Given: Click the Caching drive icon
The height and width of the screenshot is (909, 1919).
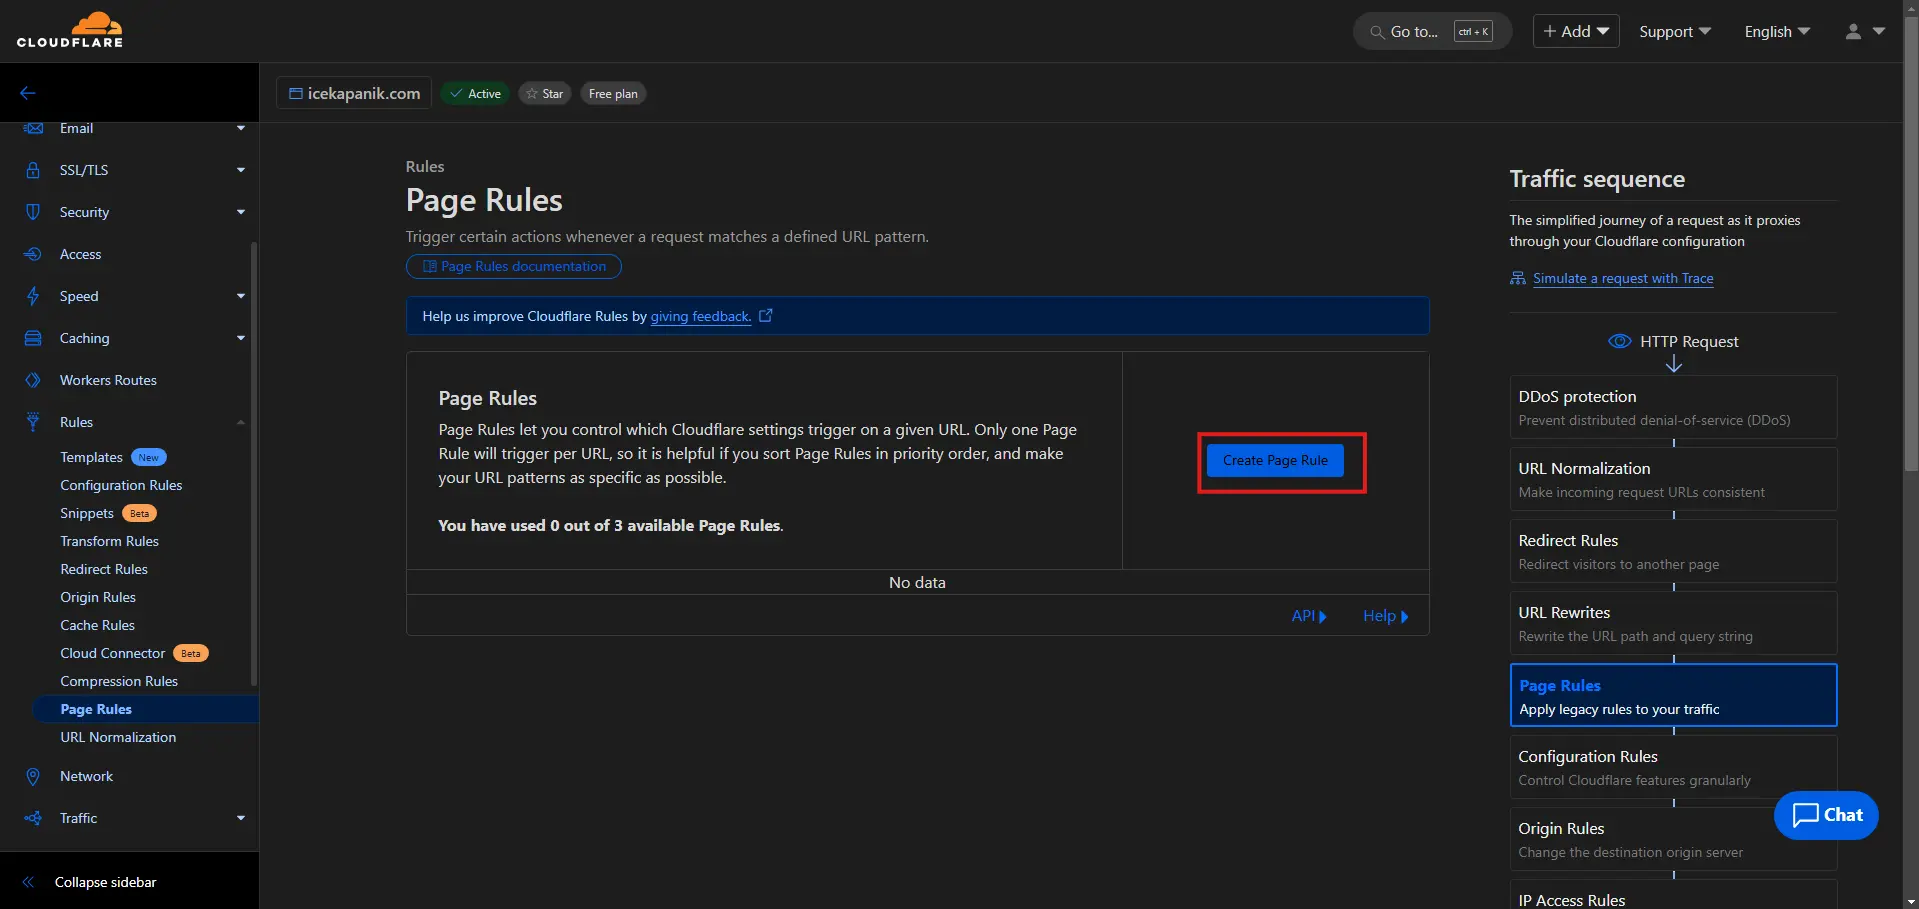Looking at the screenshot, I should [33, 338].
